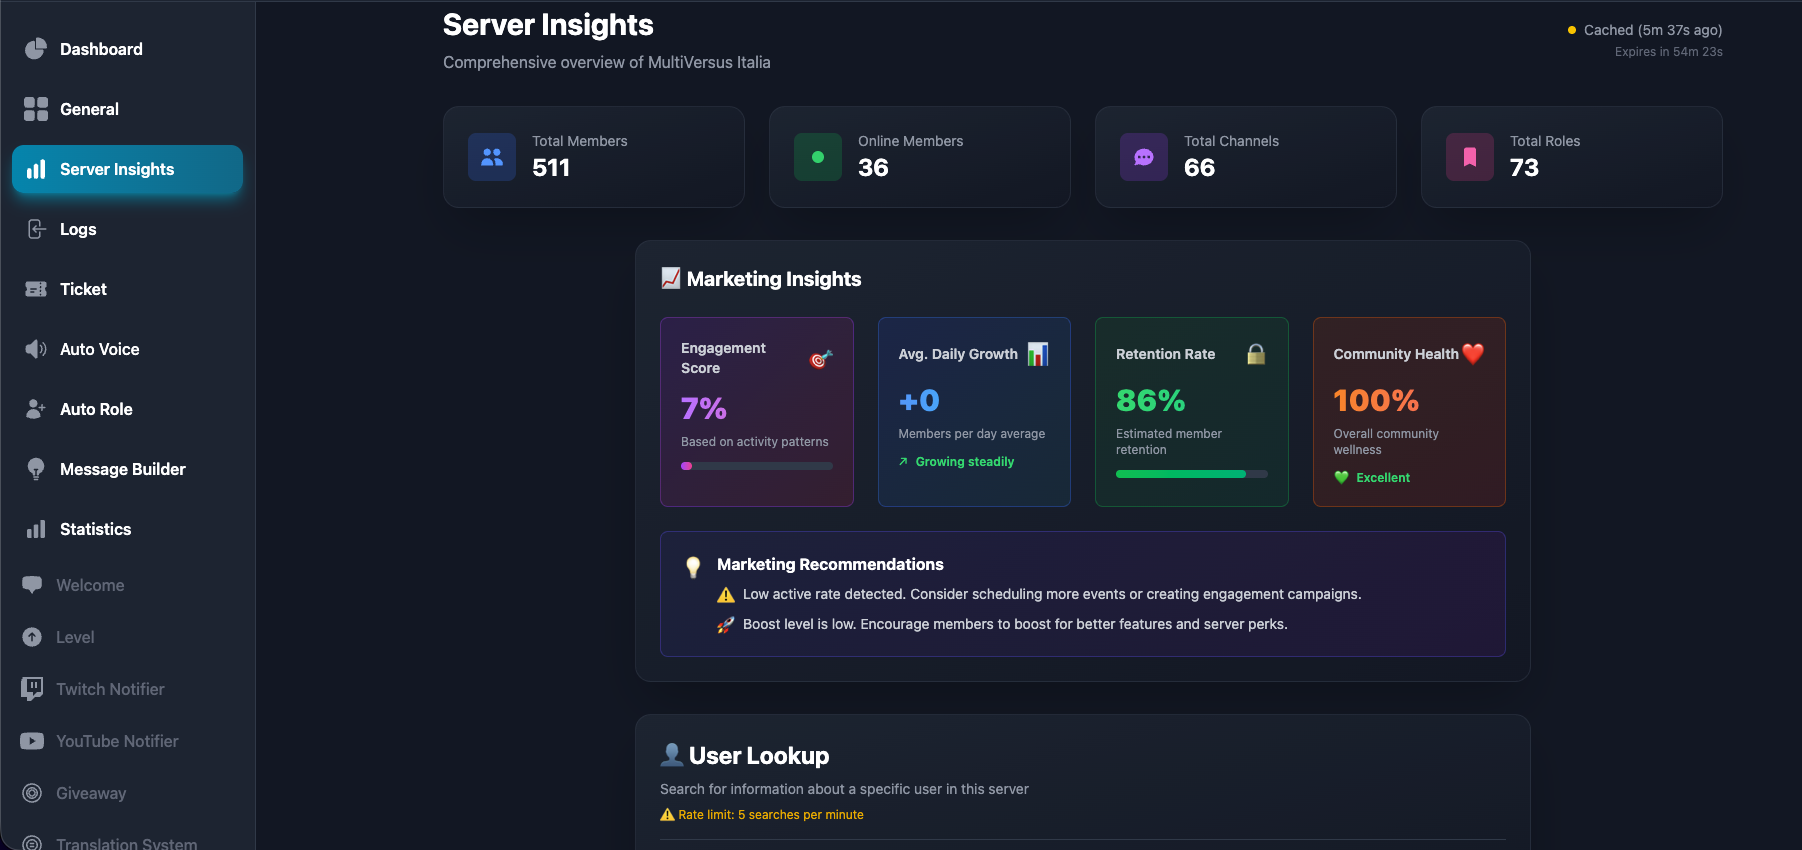Screen dimensions: 1802x850
Task: Click the Logs sidebar icon
Action: coord(36,229)
